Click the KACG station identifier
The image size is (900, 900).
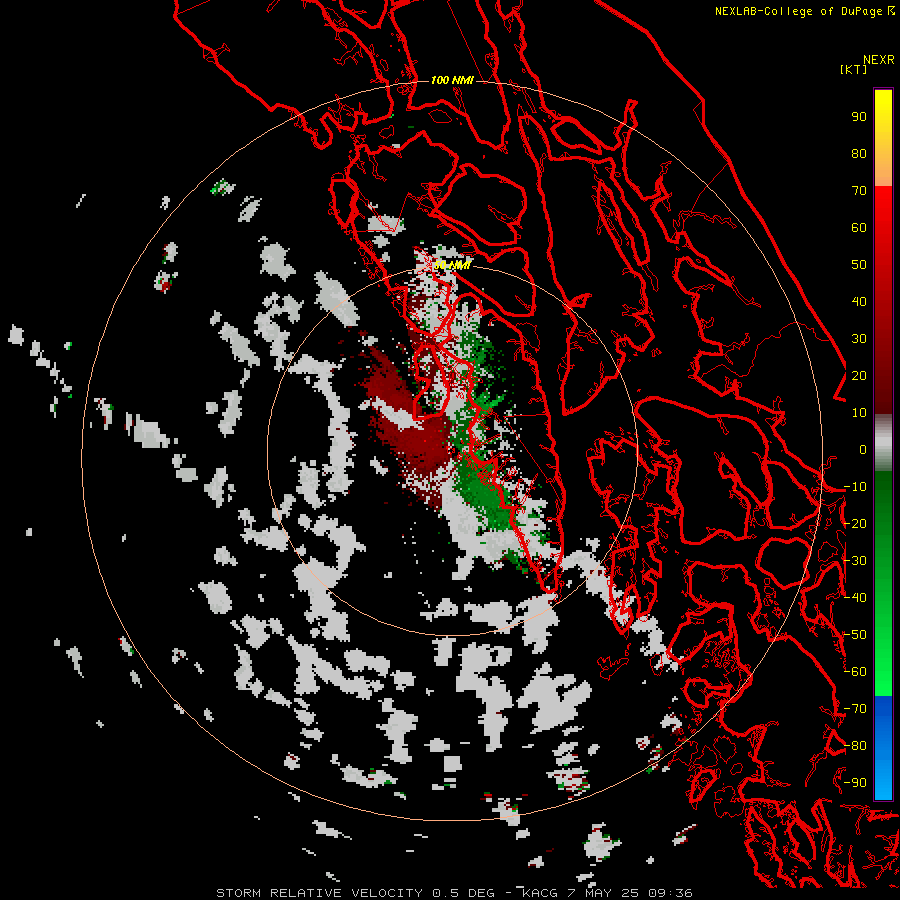[540, 893]
